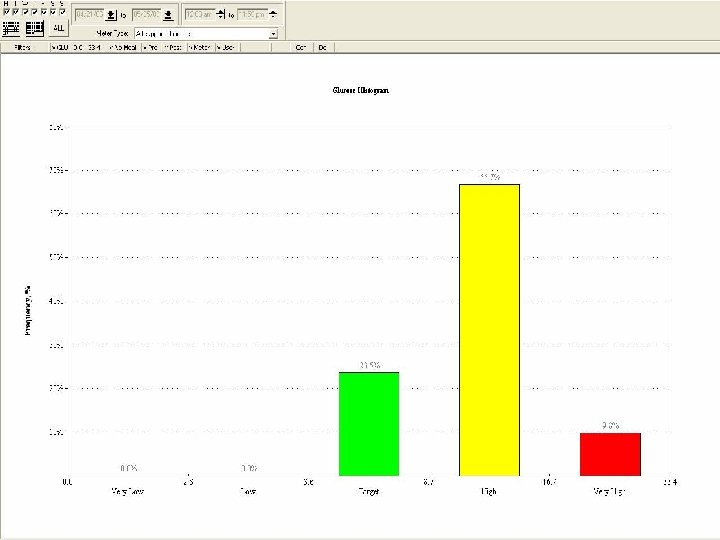Click the green Target histogram bar

(369, 424)
